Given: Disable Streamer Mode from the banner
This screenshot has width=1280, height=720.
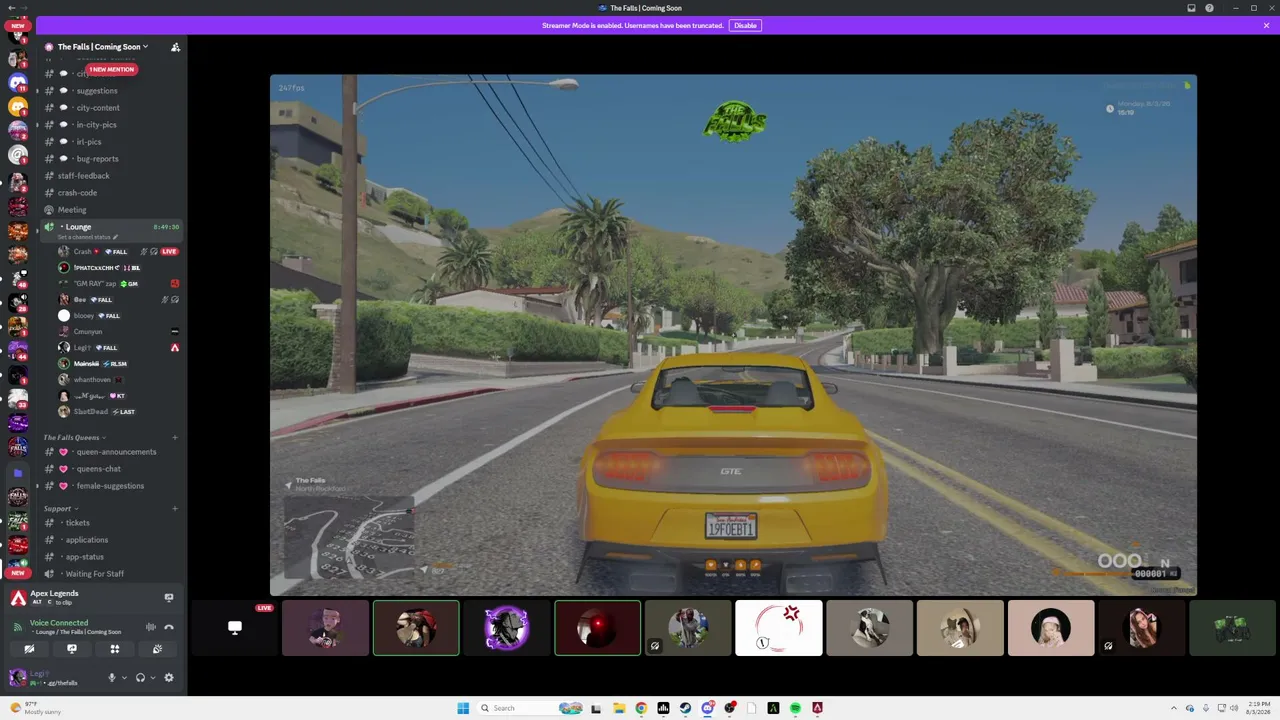Looking at the screenshot, I should [745, 25].
